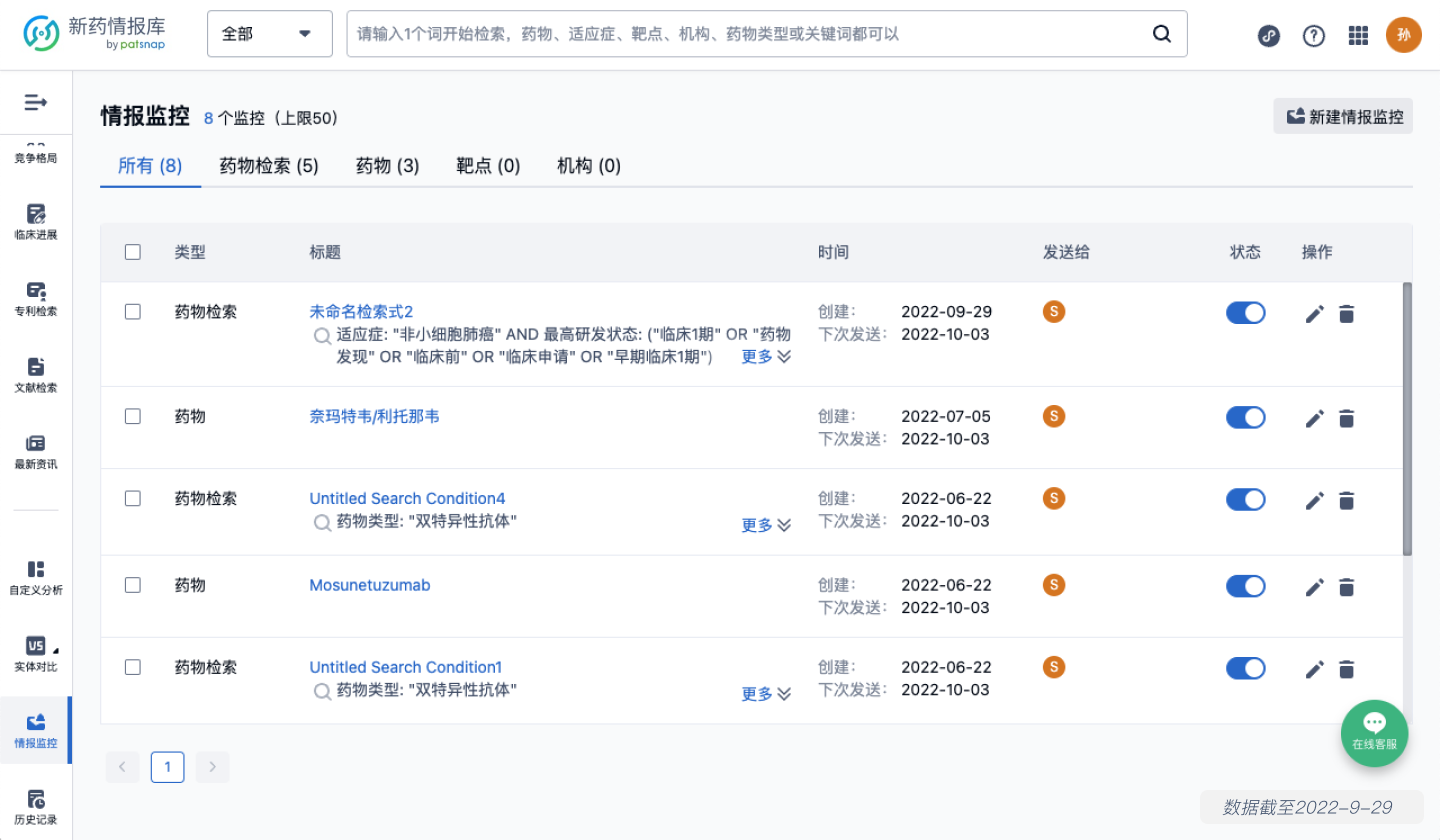Delete Untitled Search Condition1 monitor

pyautogui.click(x=1347, y=669)
